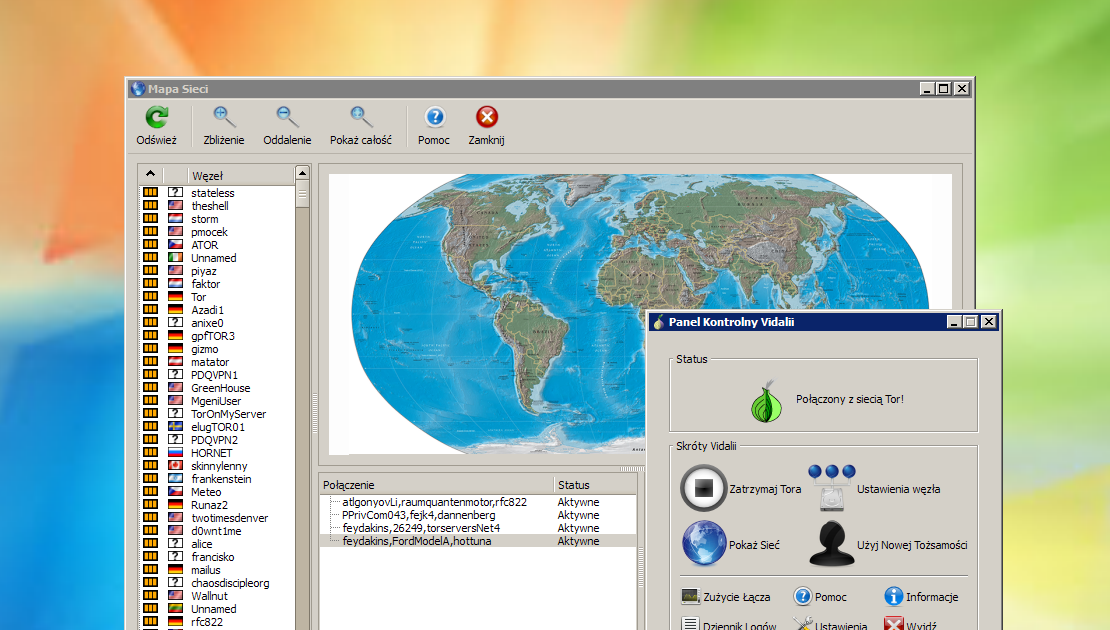
Task: Select the theshell relay
Action: (210, 206)
